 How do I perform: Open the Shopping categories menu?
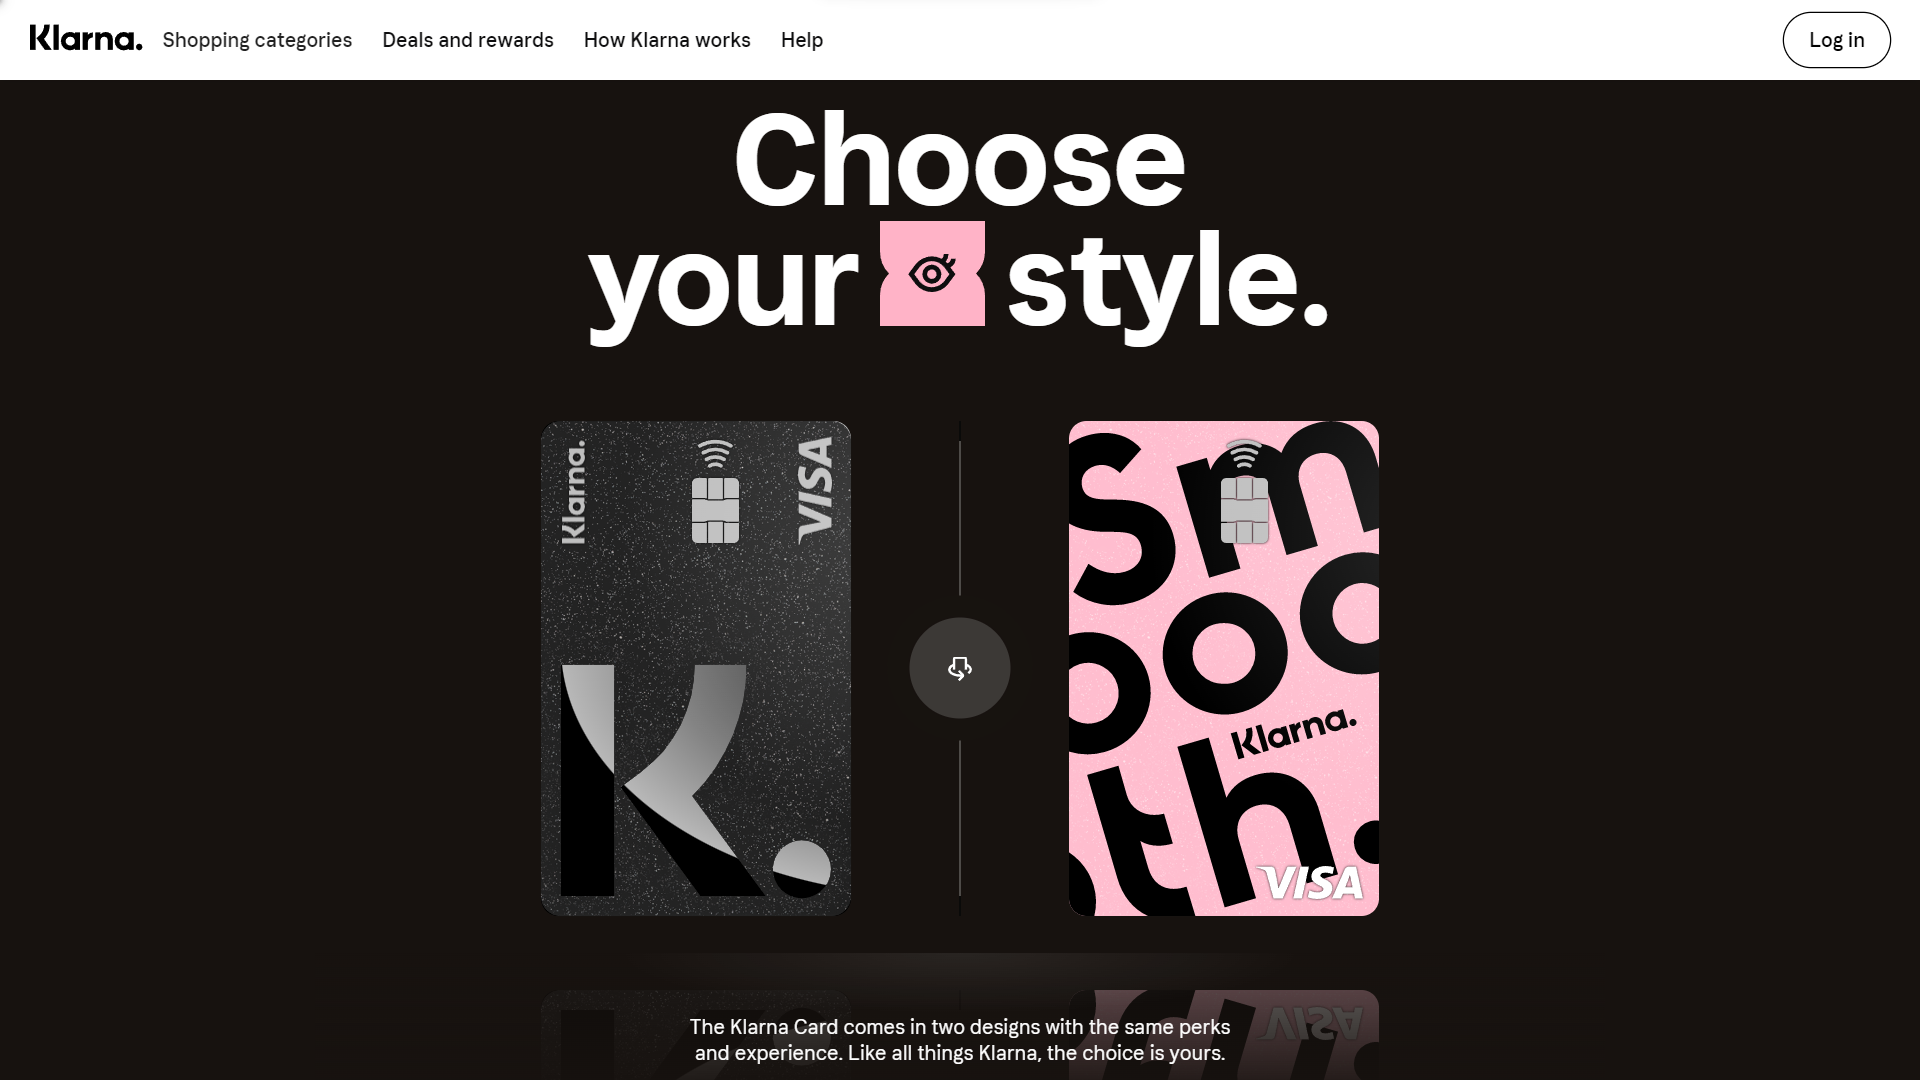(x=257, y=40)
